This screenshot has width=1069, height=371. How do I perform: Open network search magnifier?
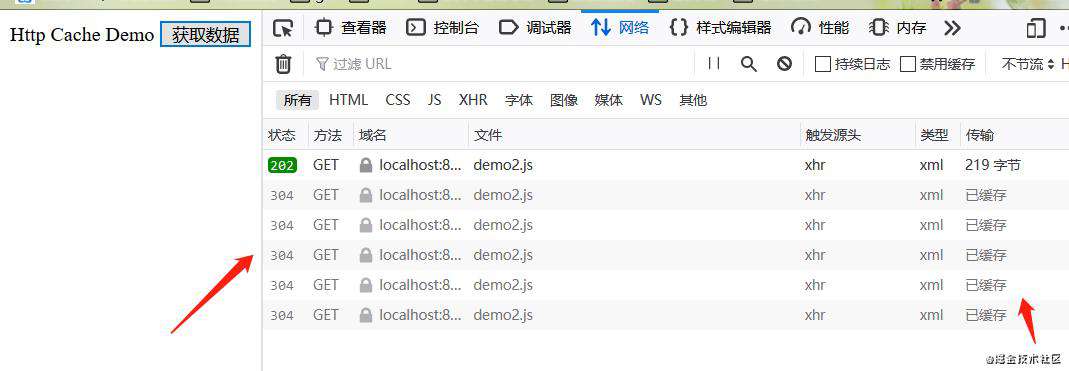coord(749,64)
